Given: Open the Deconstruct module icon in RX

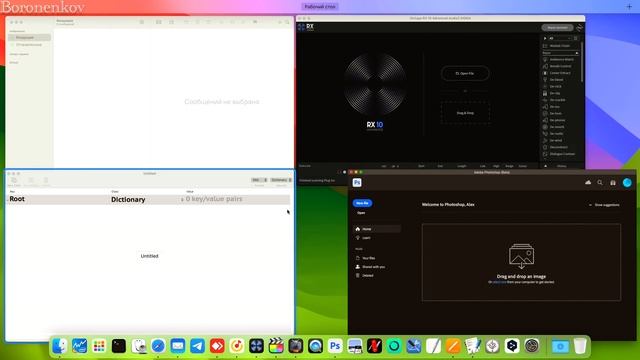Looking at the screenshot, I should pos(545,147).
